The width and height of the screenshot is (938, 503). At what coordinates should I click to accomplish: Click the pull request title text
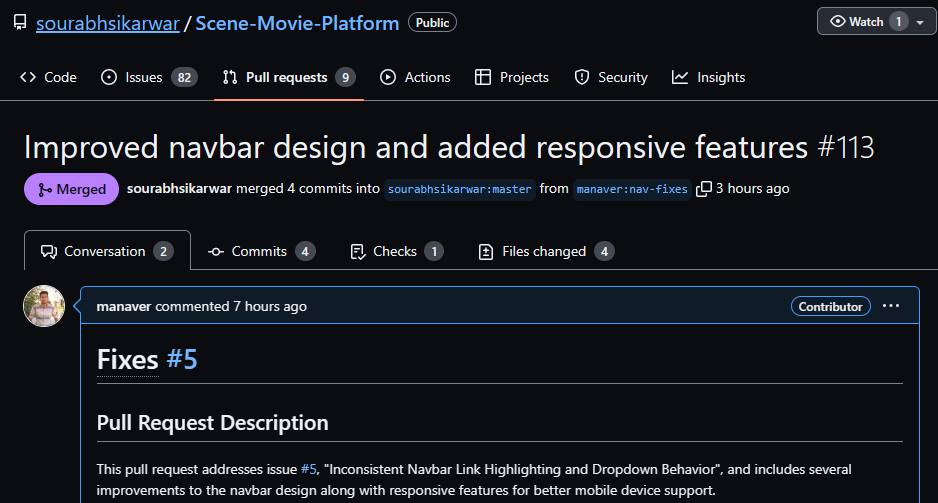[416, 147]
